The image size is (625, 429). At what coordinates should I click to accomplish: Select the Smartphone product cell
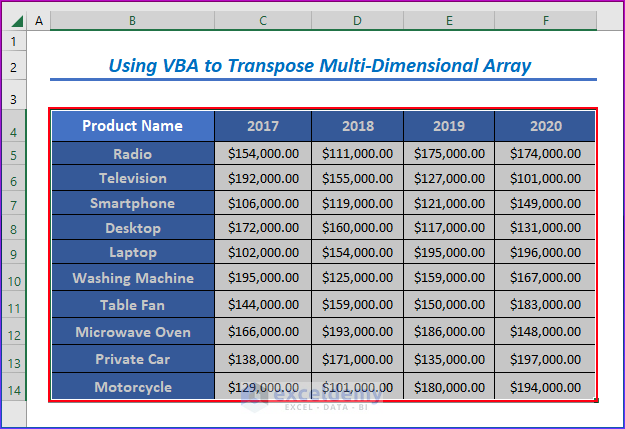coord(133,203)
